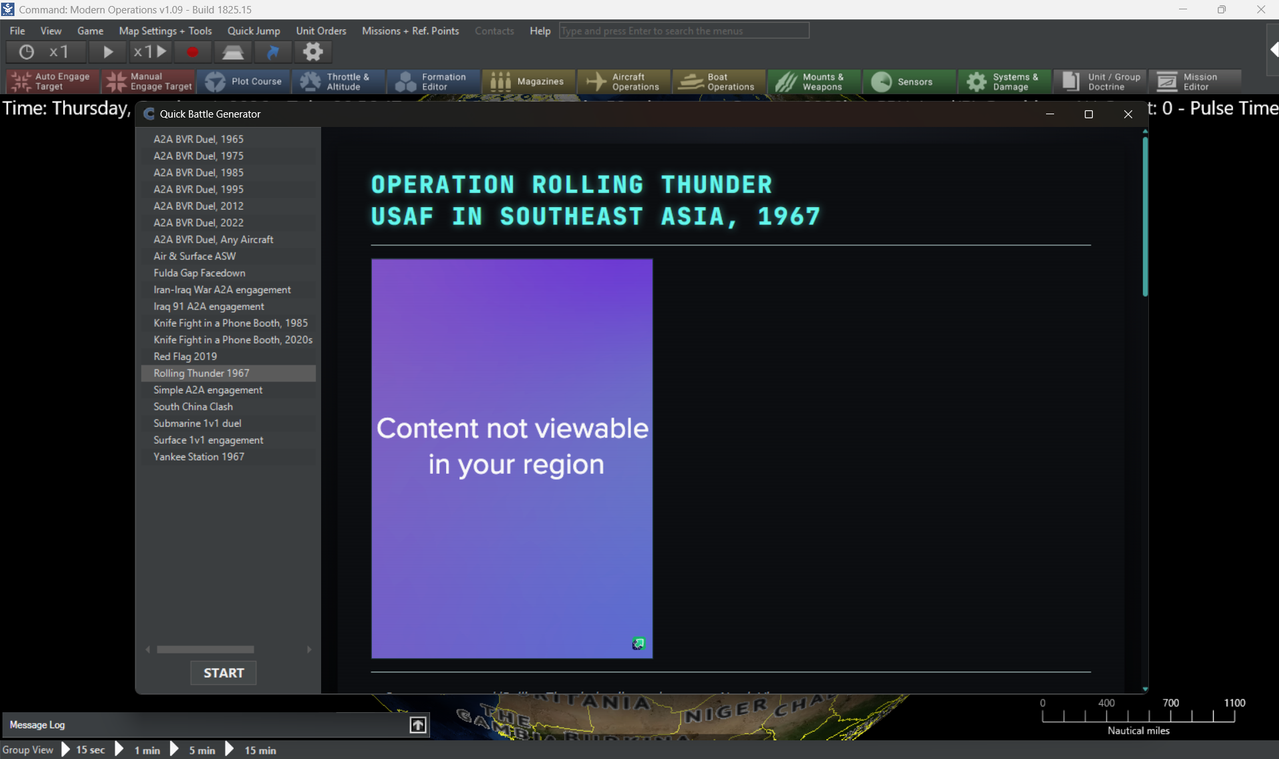Image resolution: width=1279 pixels, height=759 pixels.
Task: Expand the Message Log with up arrow
Action: [x=418, y=725]
